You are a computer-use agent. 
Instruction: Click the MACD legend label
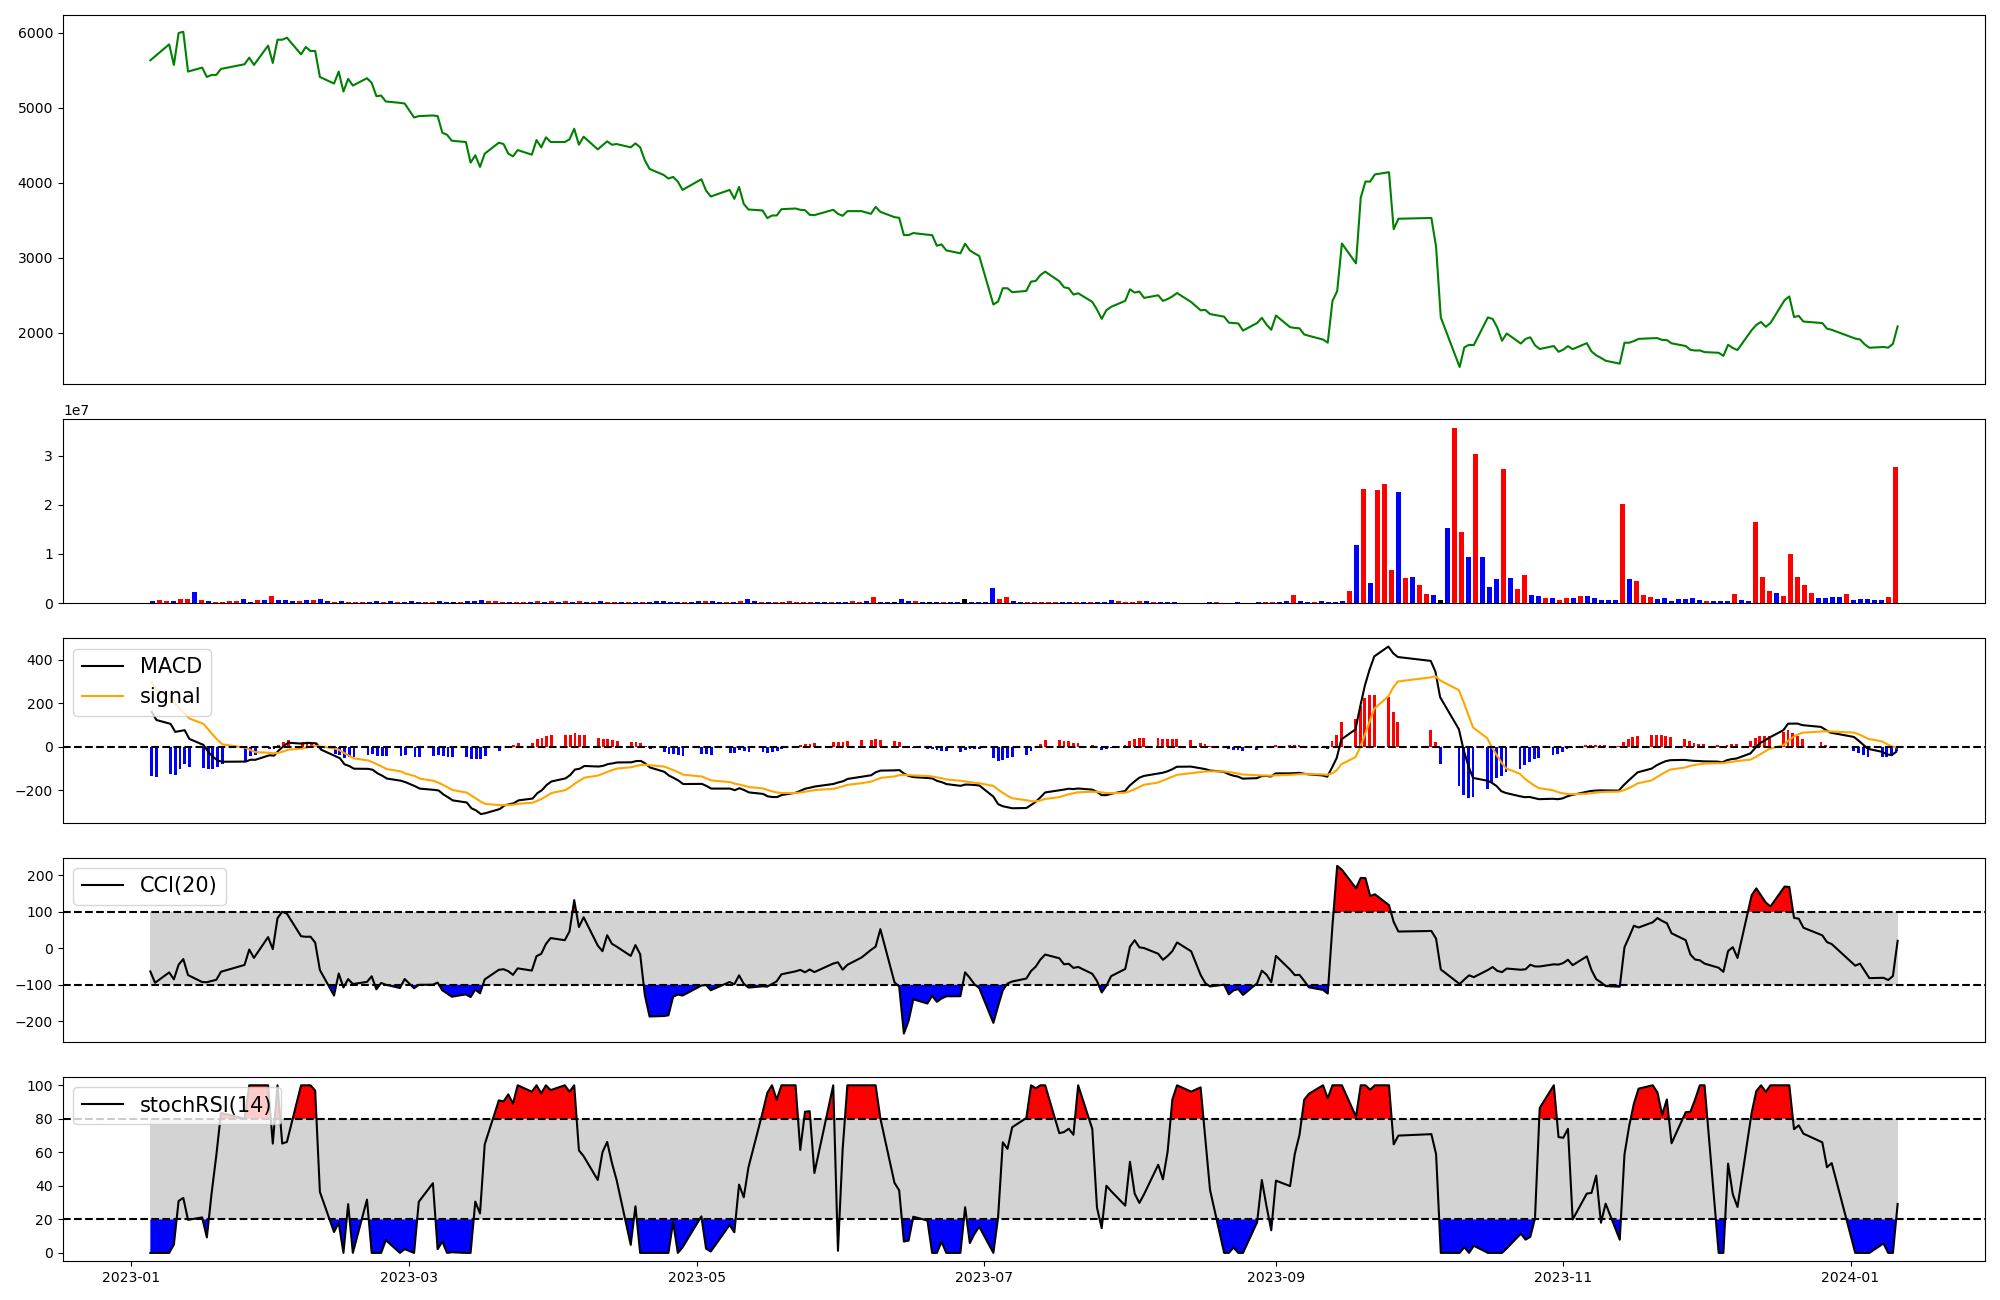tap(170, 666)
